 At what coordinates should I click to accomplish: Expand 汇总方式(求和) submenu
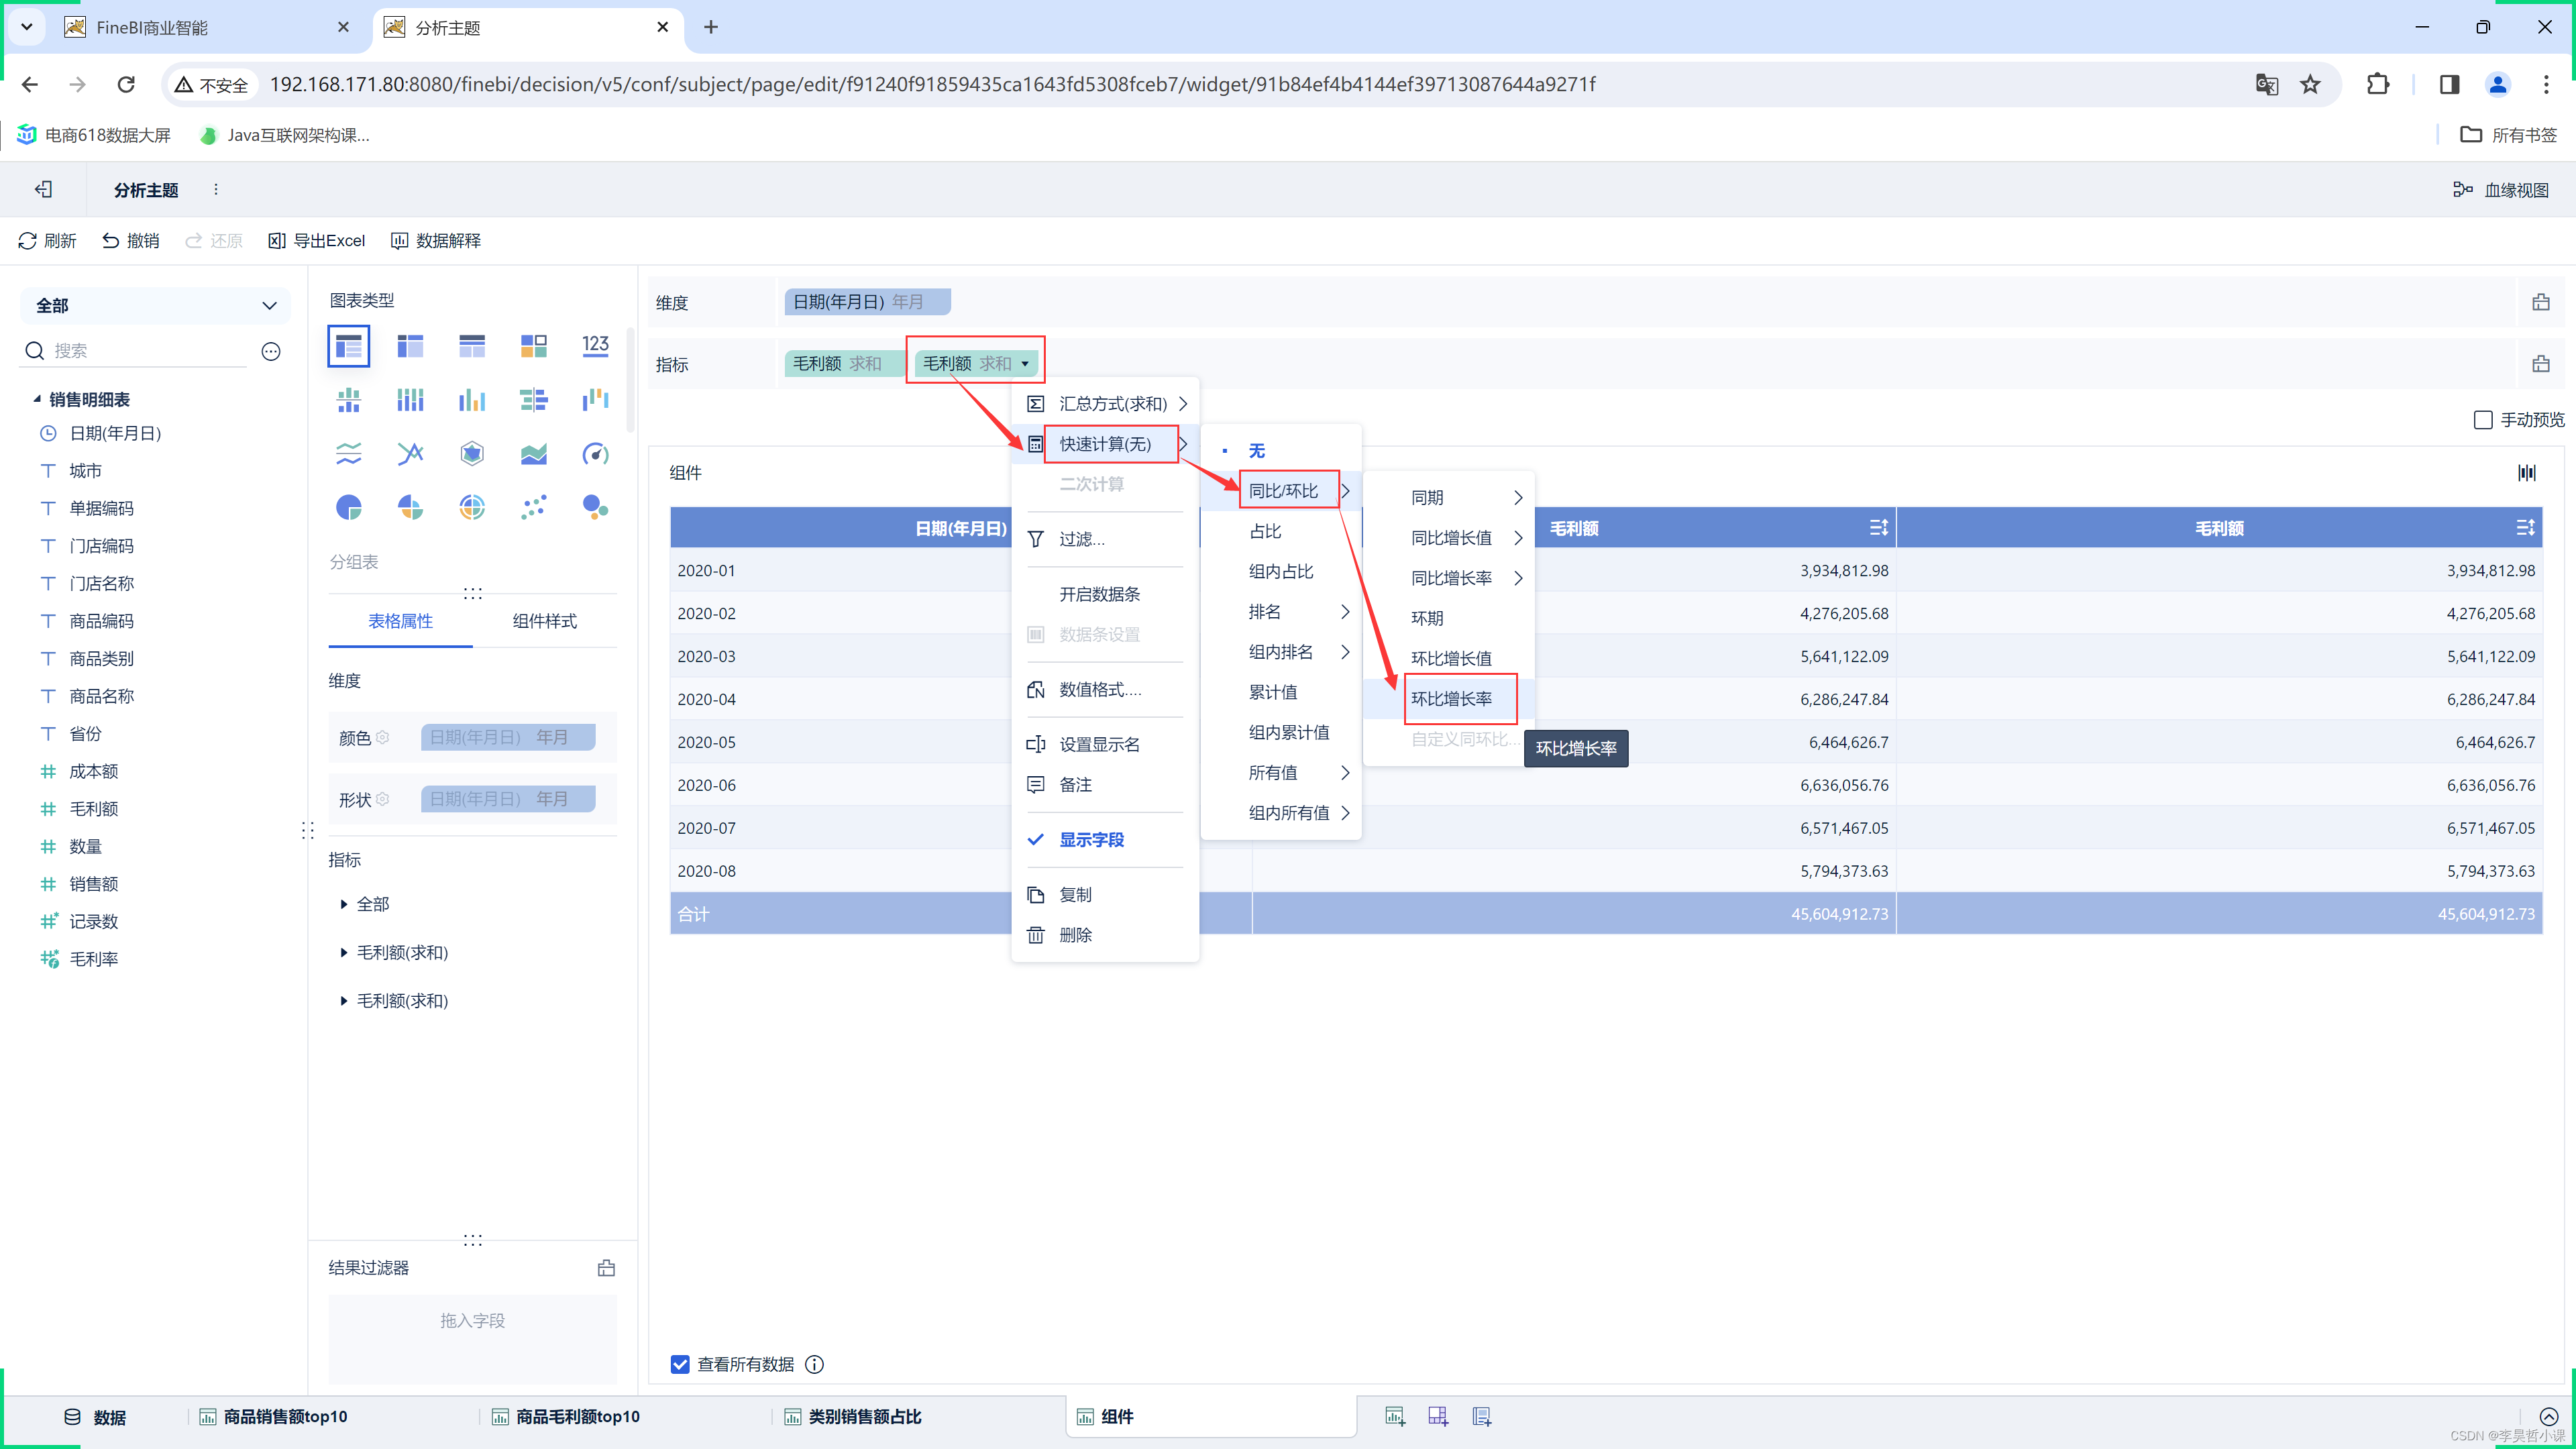(1105, 404)
